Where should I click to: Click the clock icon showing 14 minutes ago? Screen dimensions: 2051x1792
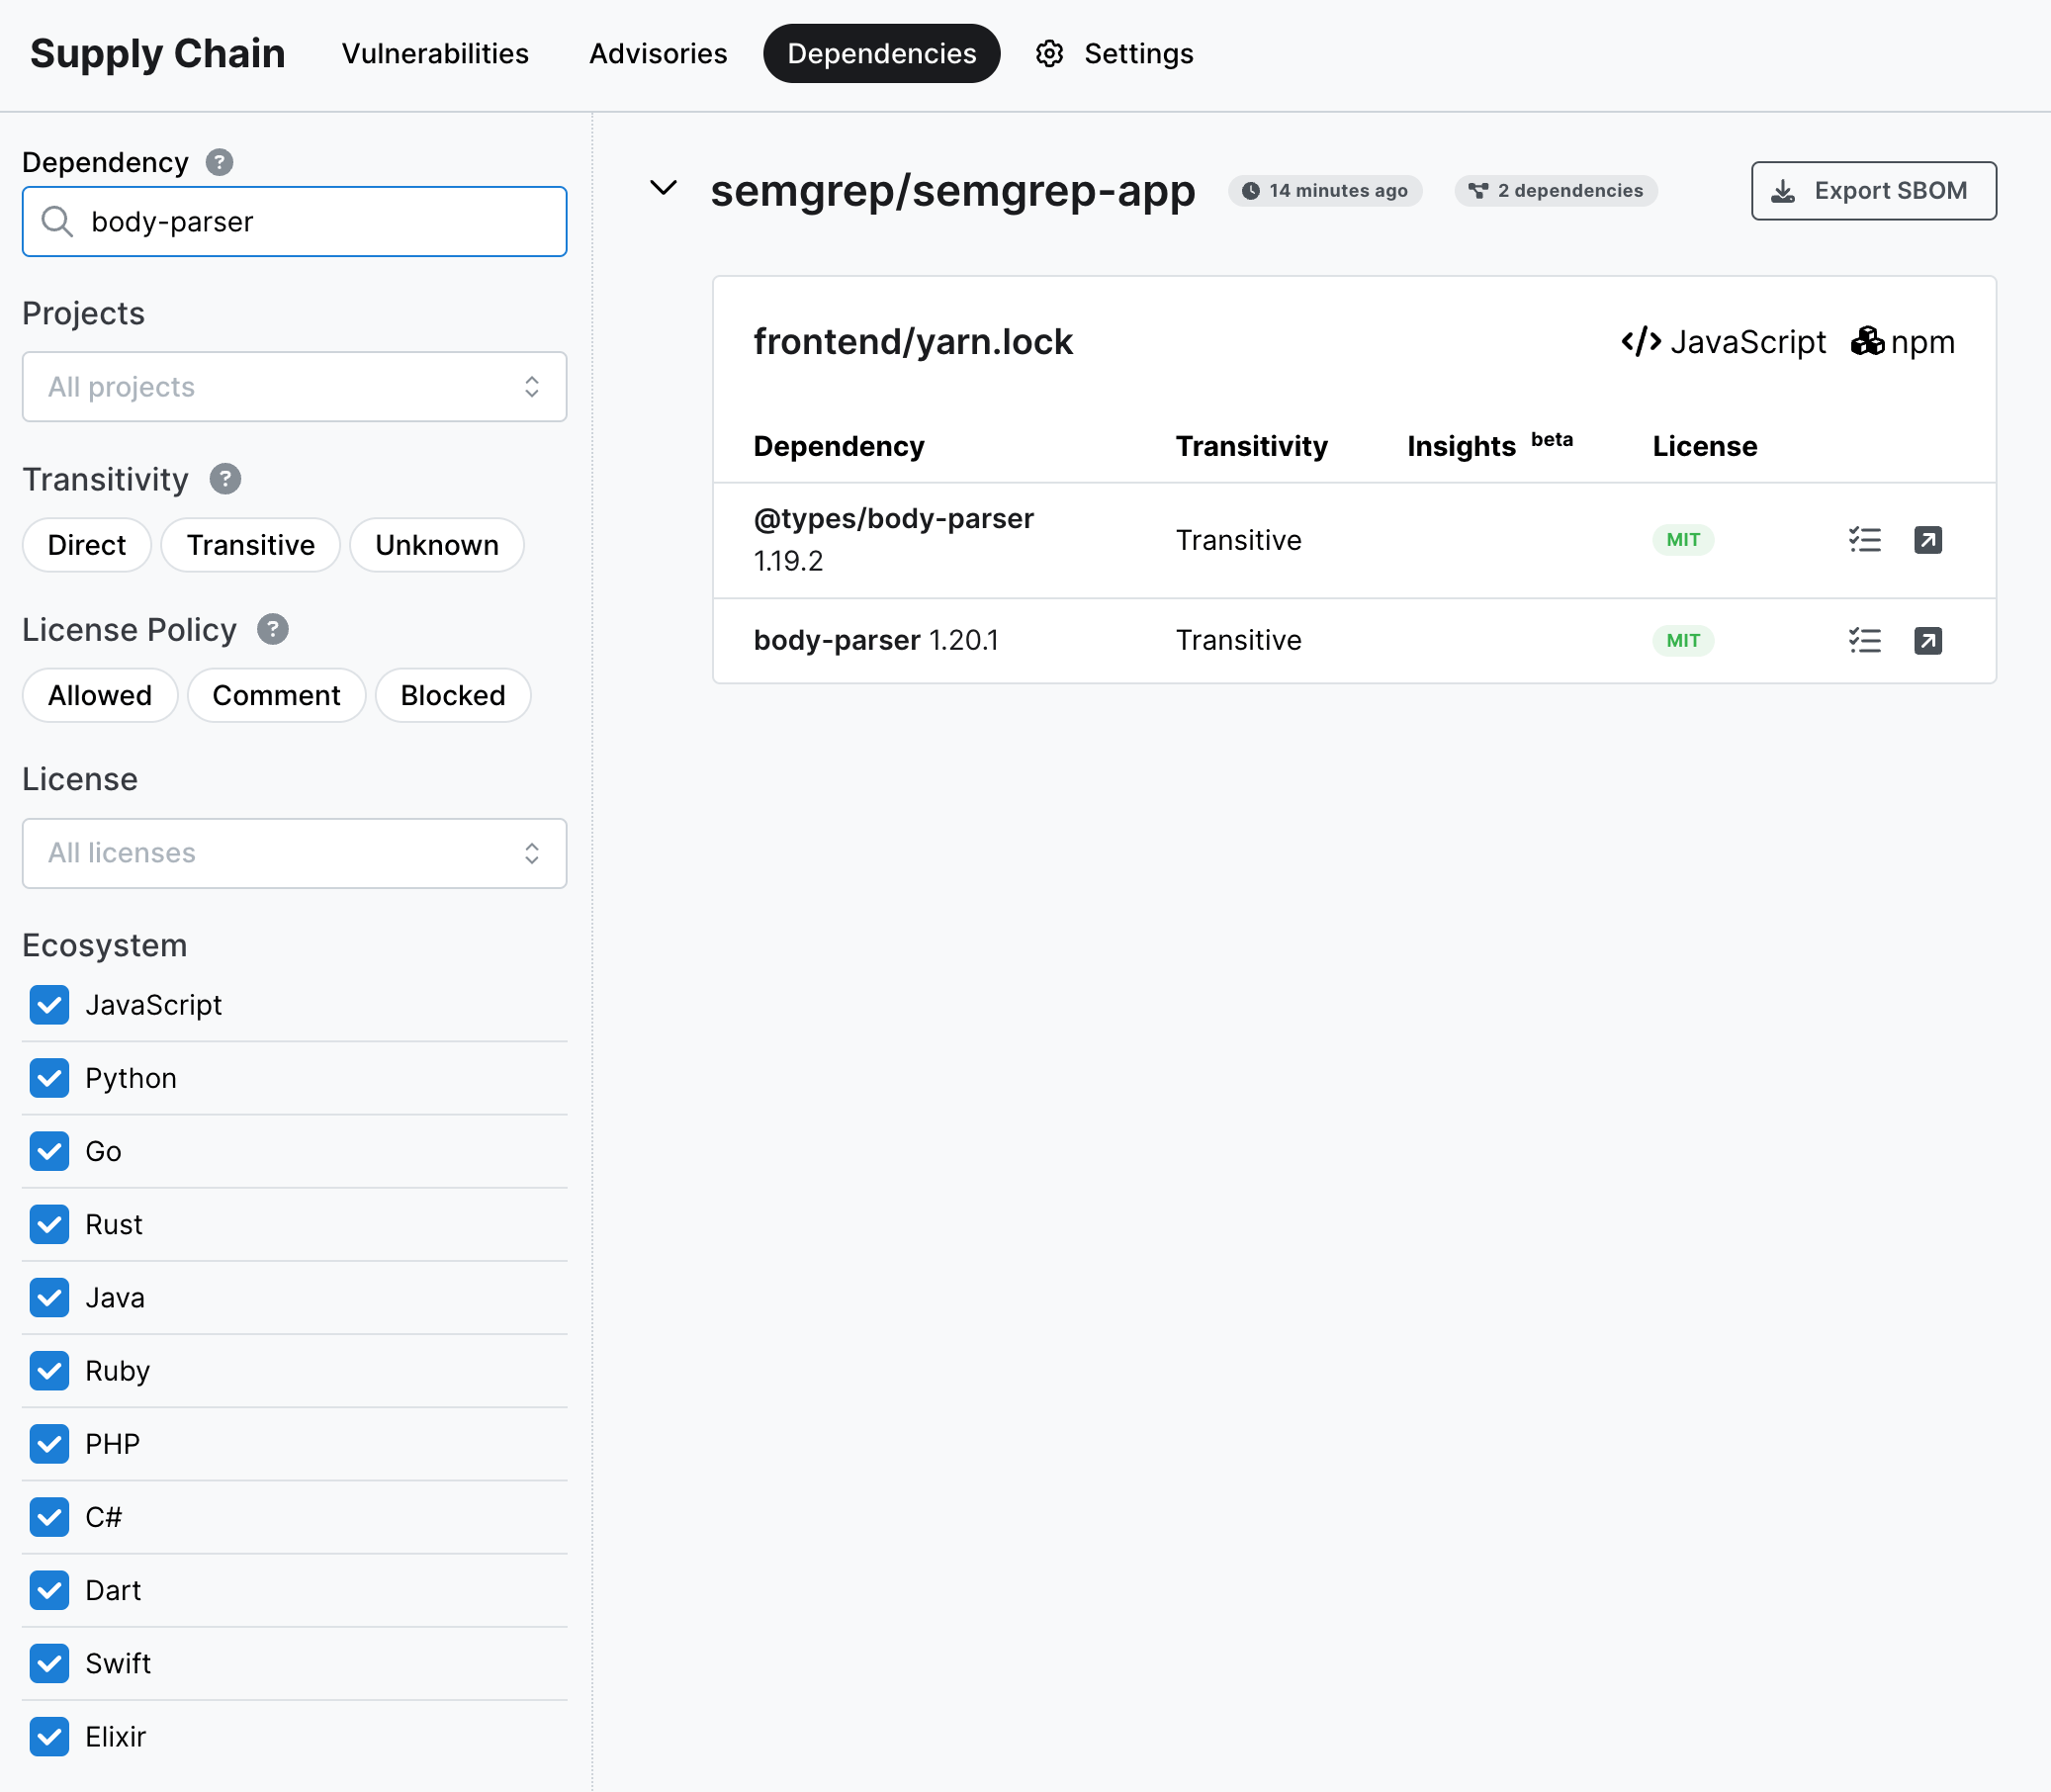pos(1252,189)
